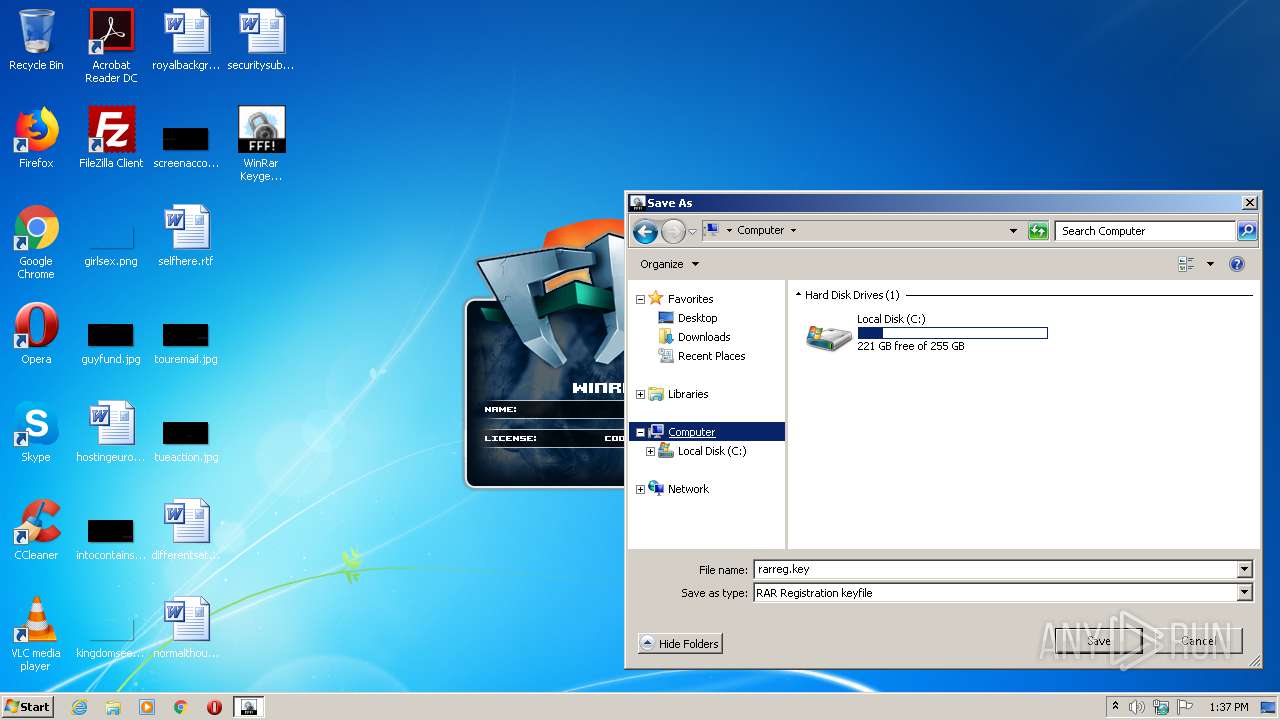The image size is (1280, 720).
Task: Click Computer in the address breadcrumb
Action: point(760,230)
